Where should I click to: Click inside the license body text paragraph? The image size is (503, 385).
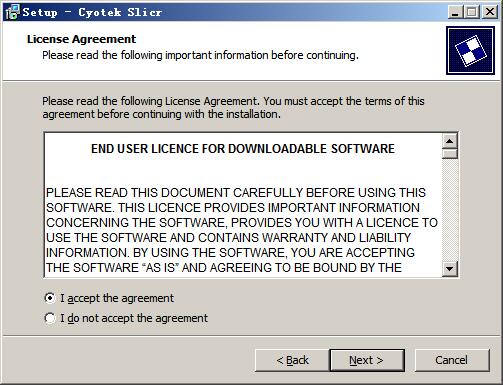tap(242, 230)
